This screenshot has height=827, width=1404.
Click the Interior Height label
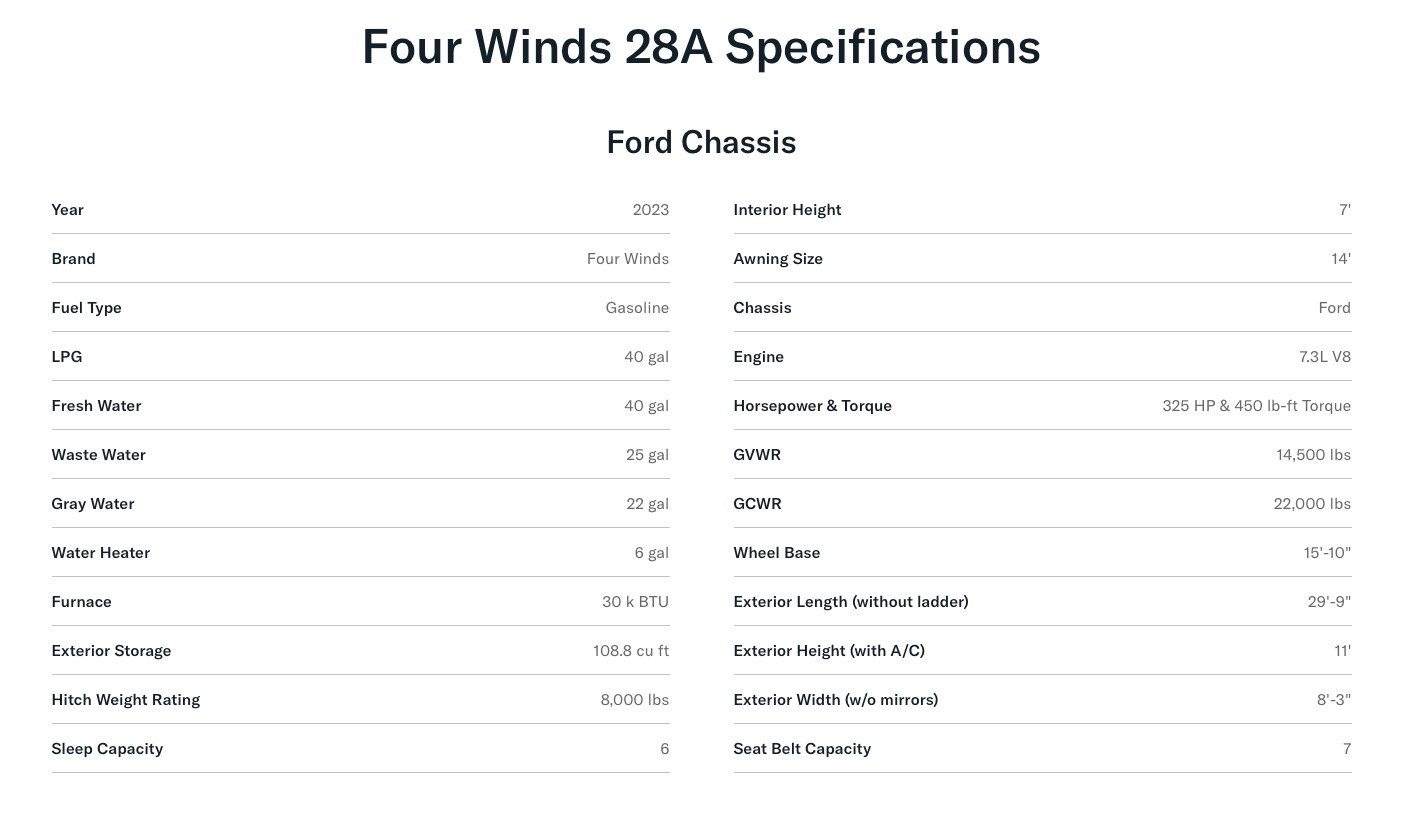(787, 210)
